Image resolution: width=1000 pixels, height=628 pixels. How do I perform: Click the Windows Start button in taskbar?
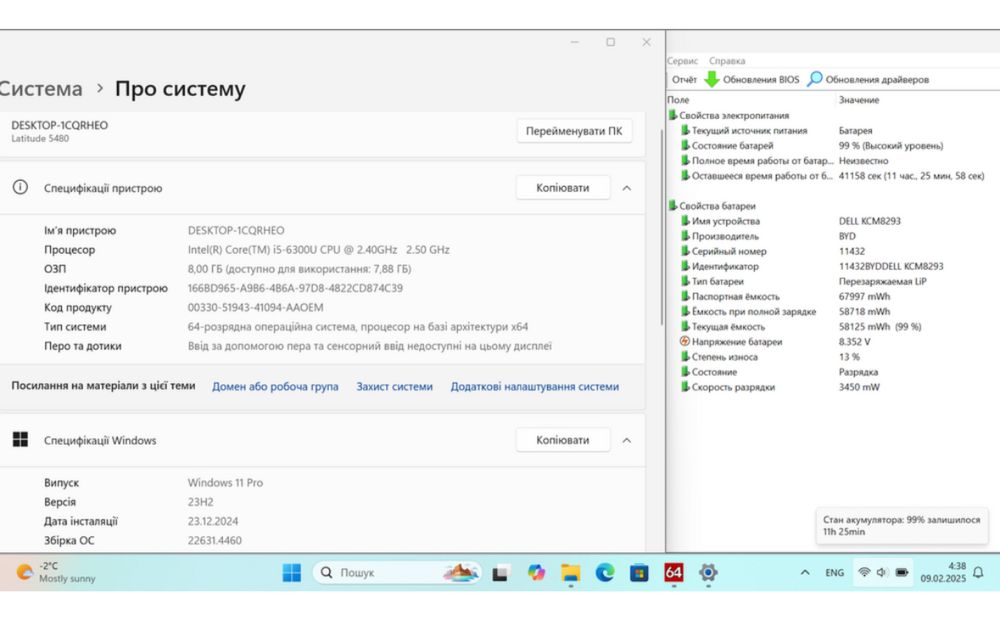[291, 573]
